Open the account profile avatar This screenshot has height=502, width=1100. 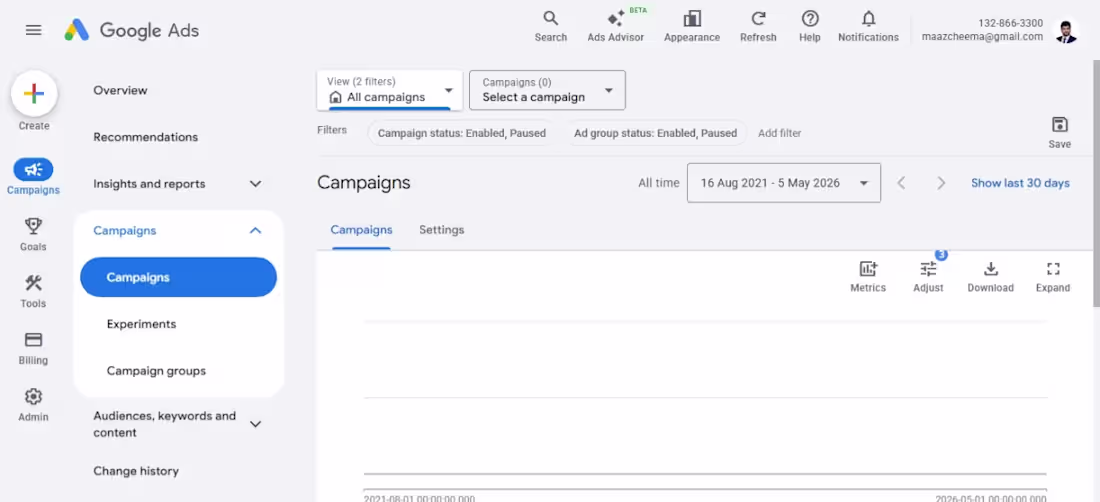[x=1066, y=31]
